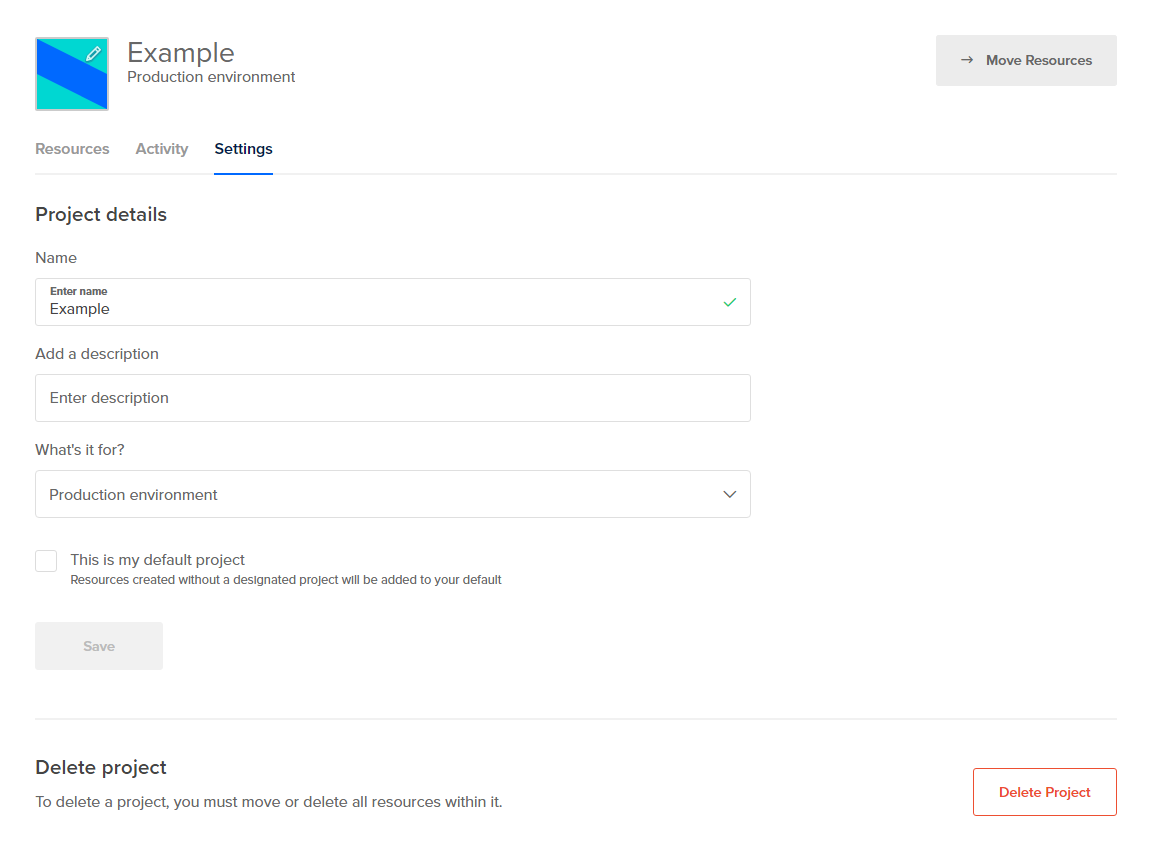Switch to the Activity tab

(x=162, y=149)
